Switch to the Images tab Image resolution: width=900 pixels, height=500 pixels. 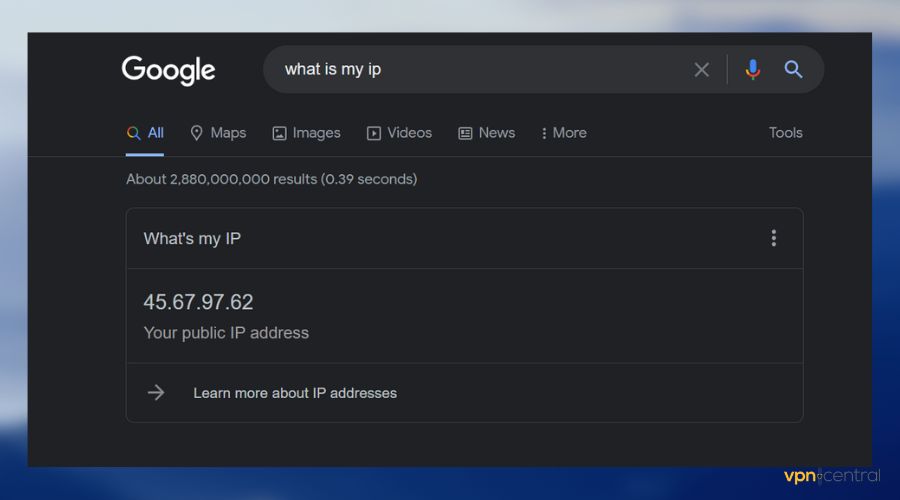pyautogui.click(x=306, y=133)
